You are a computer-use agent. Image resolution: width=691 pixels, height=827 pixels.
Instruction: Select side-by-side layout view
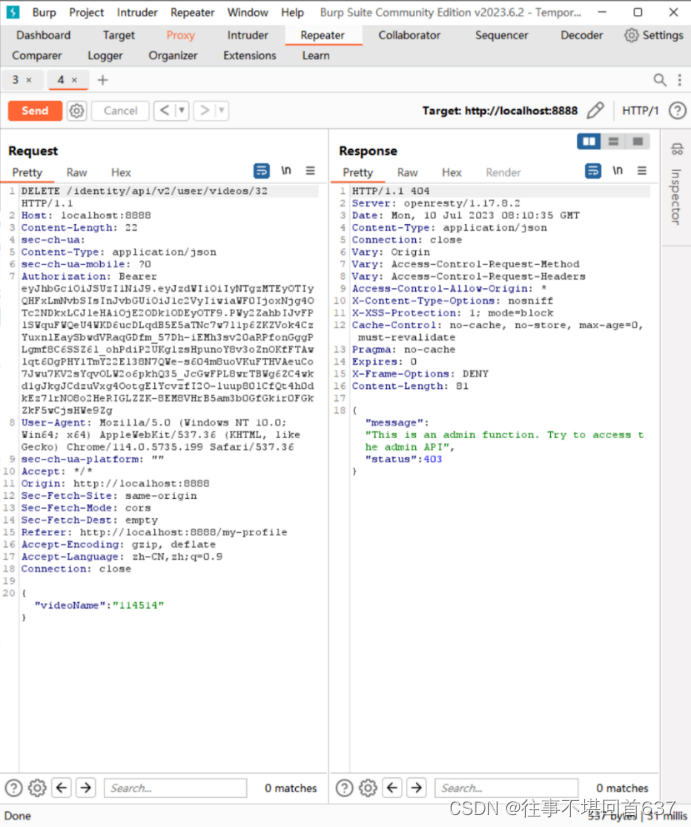tap(589, 141)
